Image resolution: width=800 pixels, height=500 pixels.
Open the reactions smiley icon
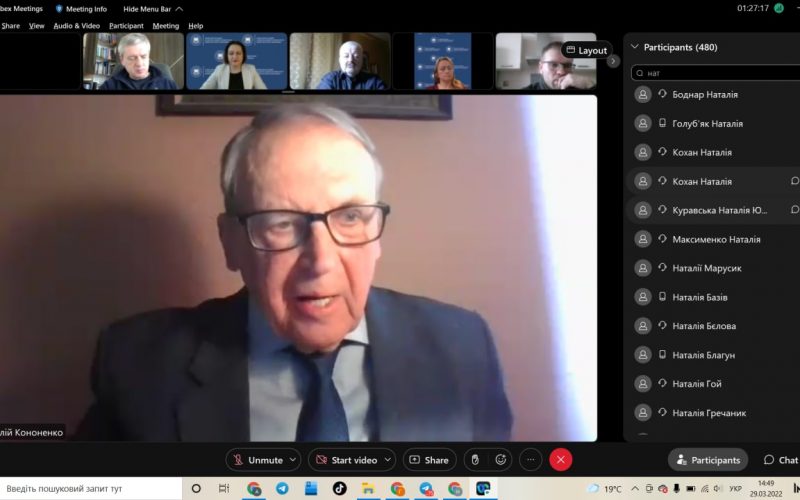click(500, 460)
